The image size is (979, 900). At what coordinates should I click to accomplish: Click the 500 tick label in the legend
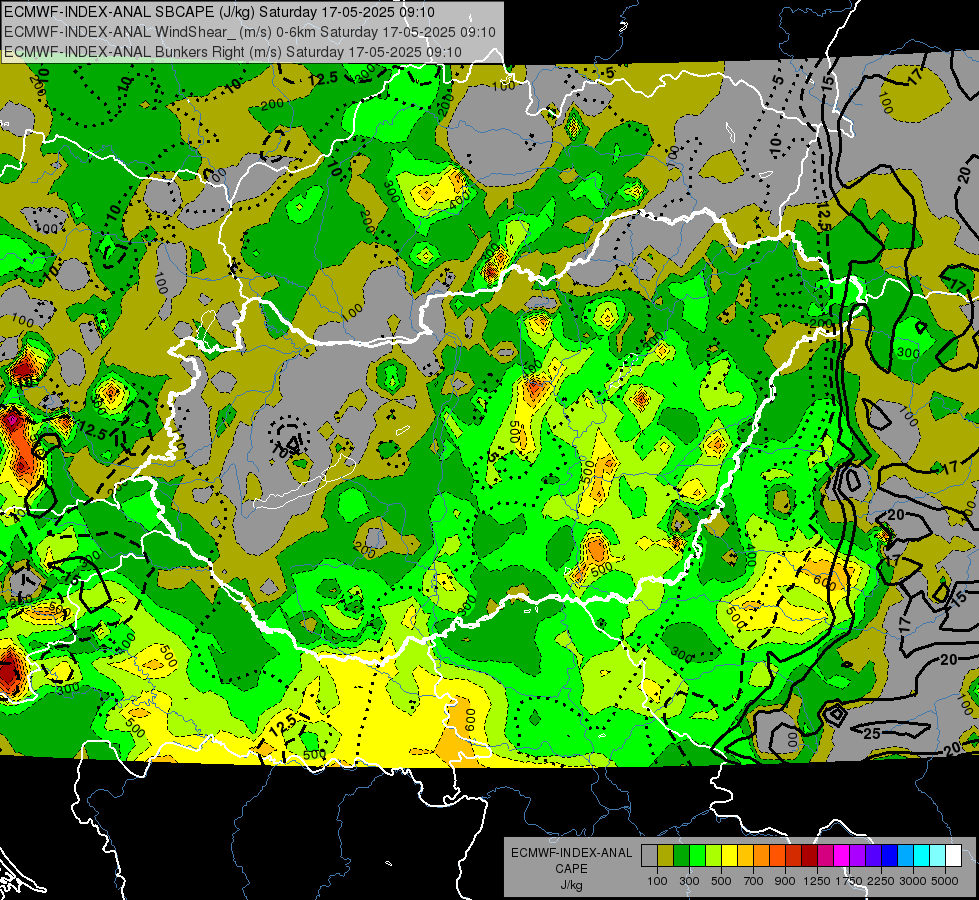[721, 881]
